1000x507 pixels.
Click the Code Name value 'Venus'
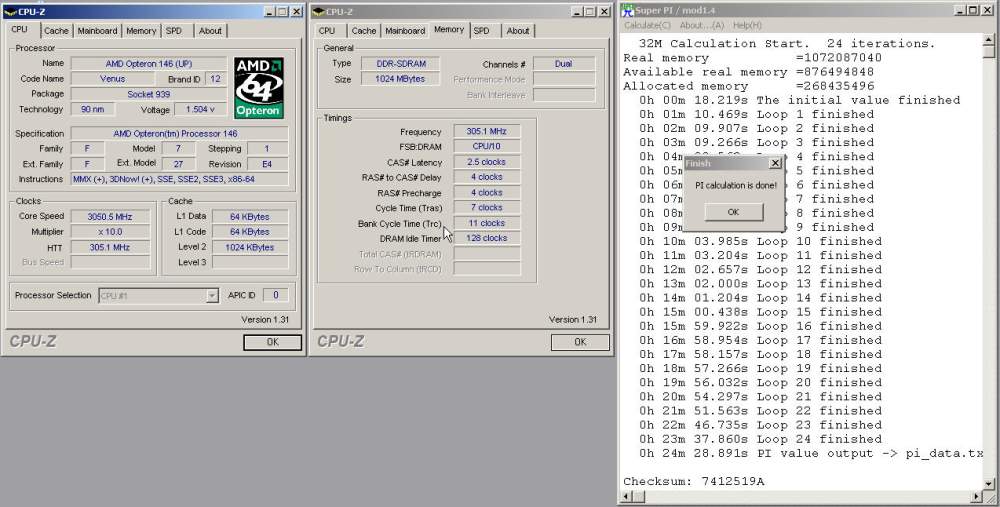pyautogui.click(x=112, y=79)
